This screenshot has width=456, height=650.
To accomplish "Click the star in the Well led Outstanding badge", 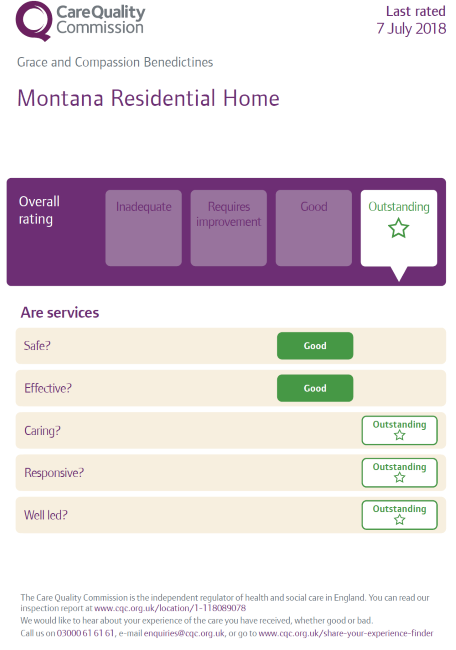I will tap(400, 519).
